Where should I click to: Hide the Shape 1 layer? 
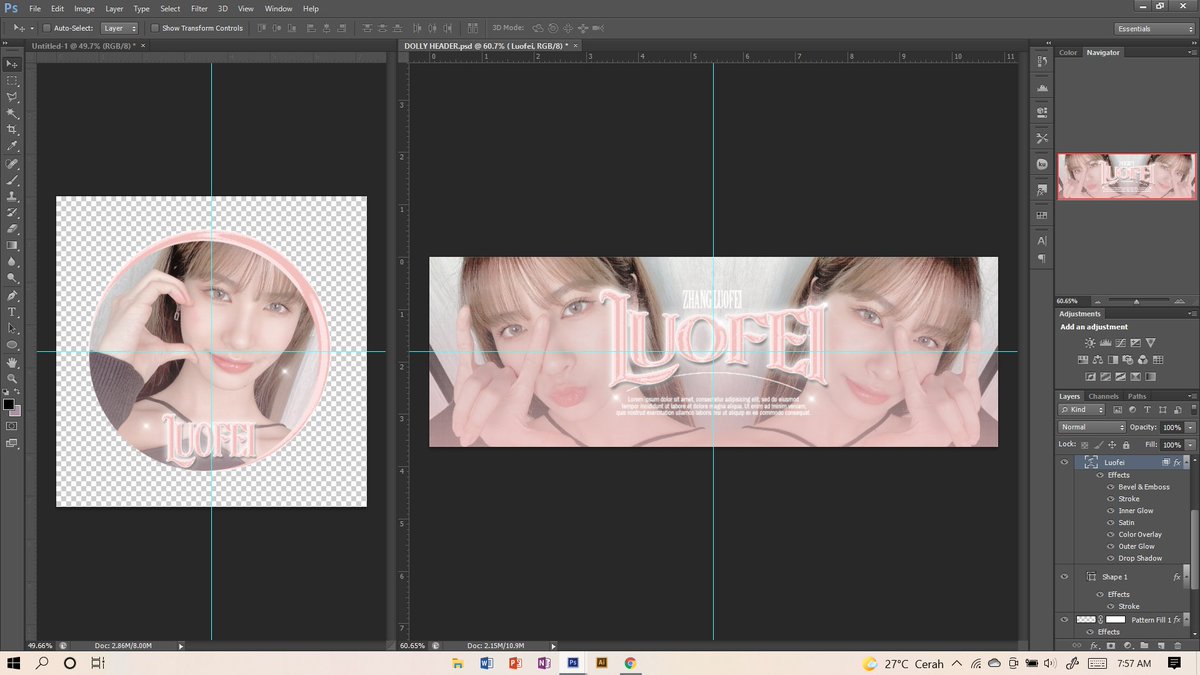click(x=1064, y=576)
